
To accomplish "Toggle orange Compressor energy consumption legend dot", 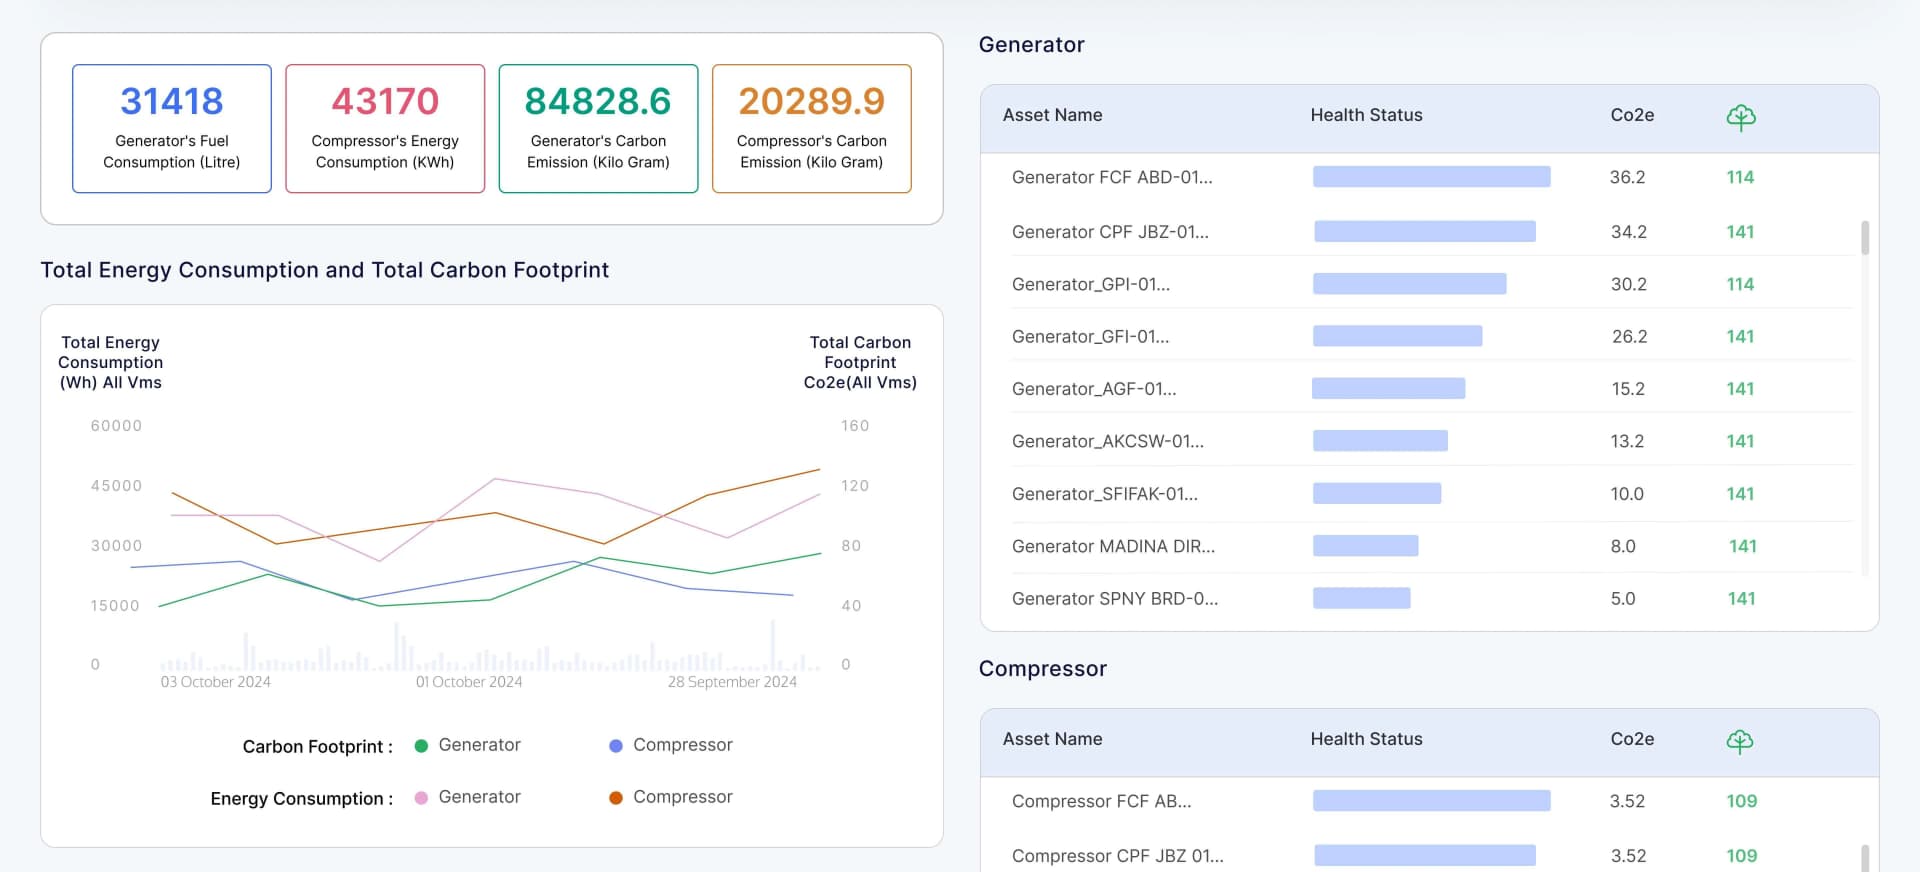I will pyautogui.click(x=616, y=798).
